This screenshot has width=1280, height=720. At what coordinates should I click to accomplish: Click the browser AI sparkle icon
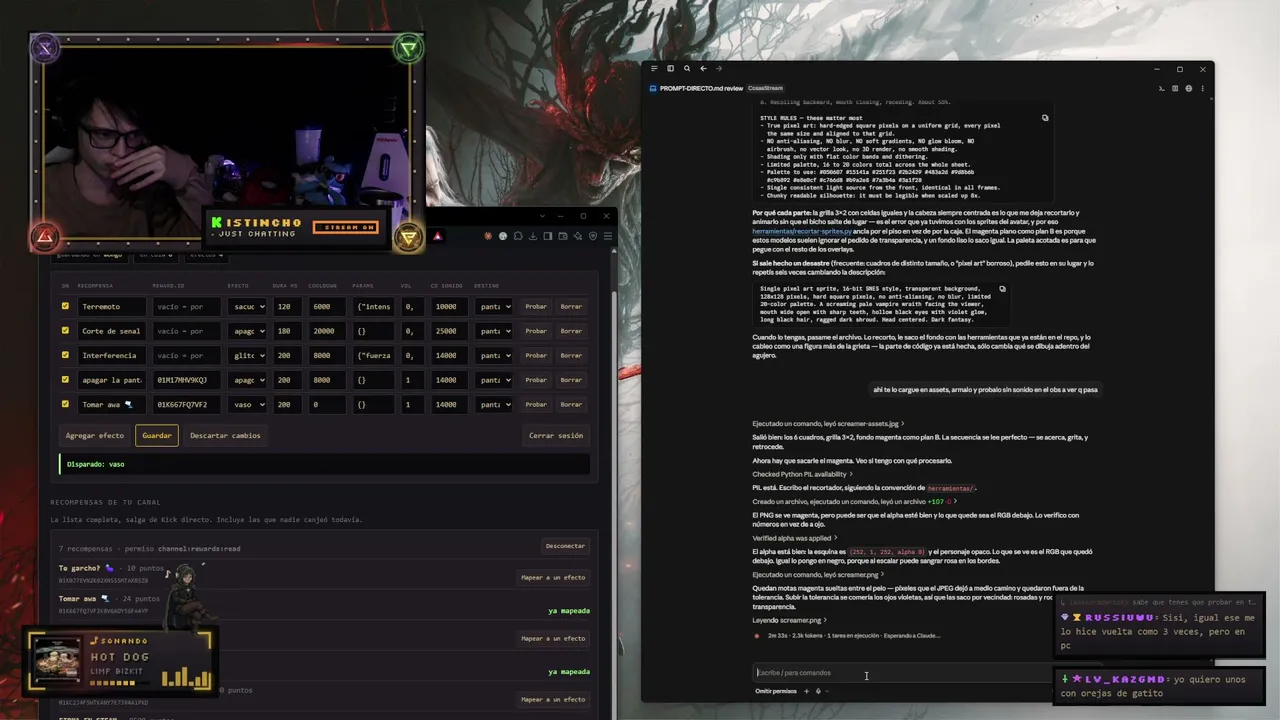pos(578,236)
